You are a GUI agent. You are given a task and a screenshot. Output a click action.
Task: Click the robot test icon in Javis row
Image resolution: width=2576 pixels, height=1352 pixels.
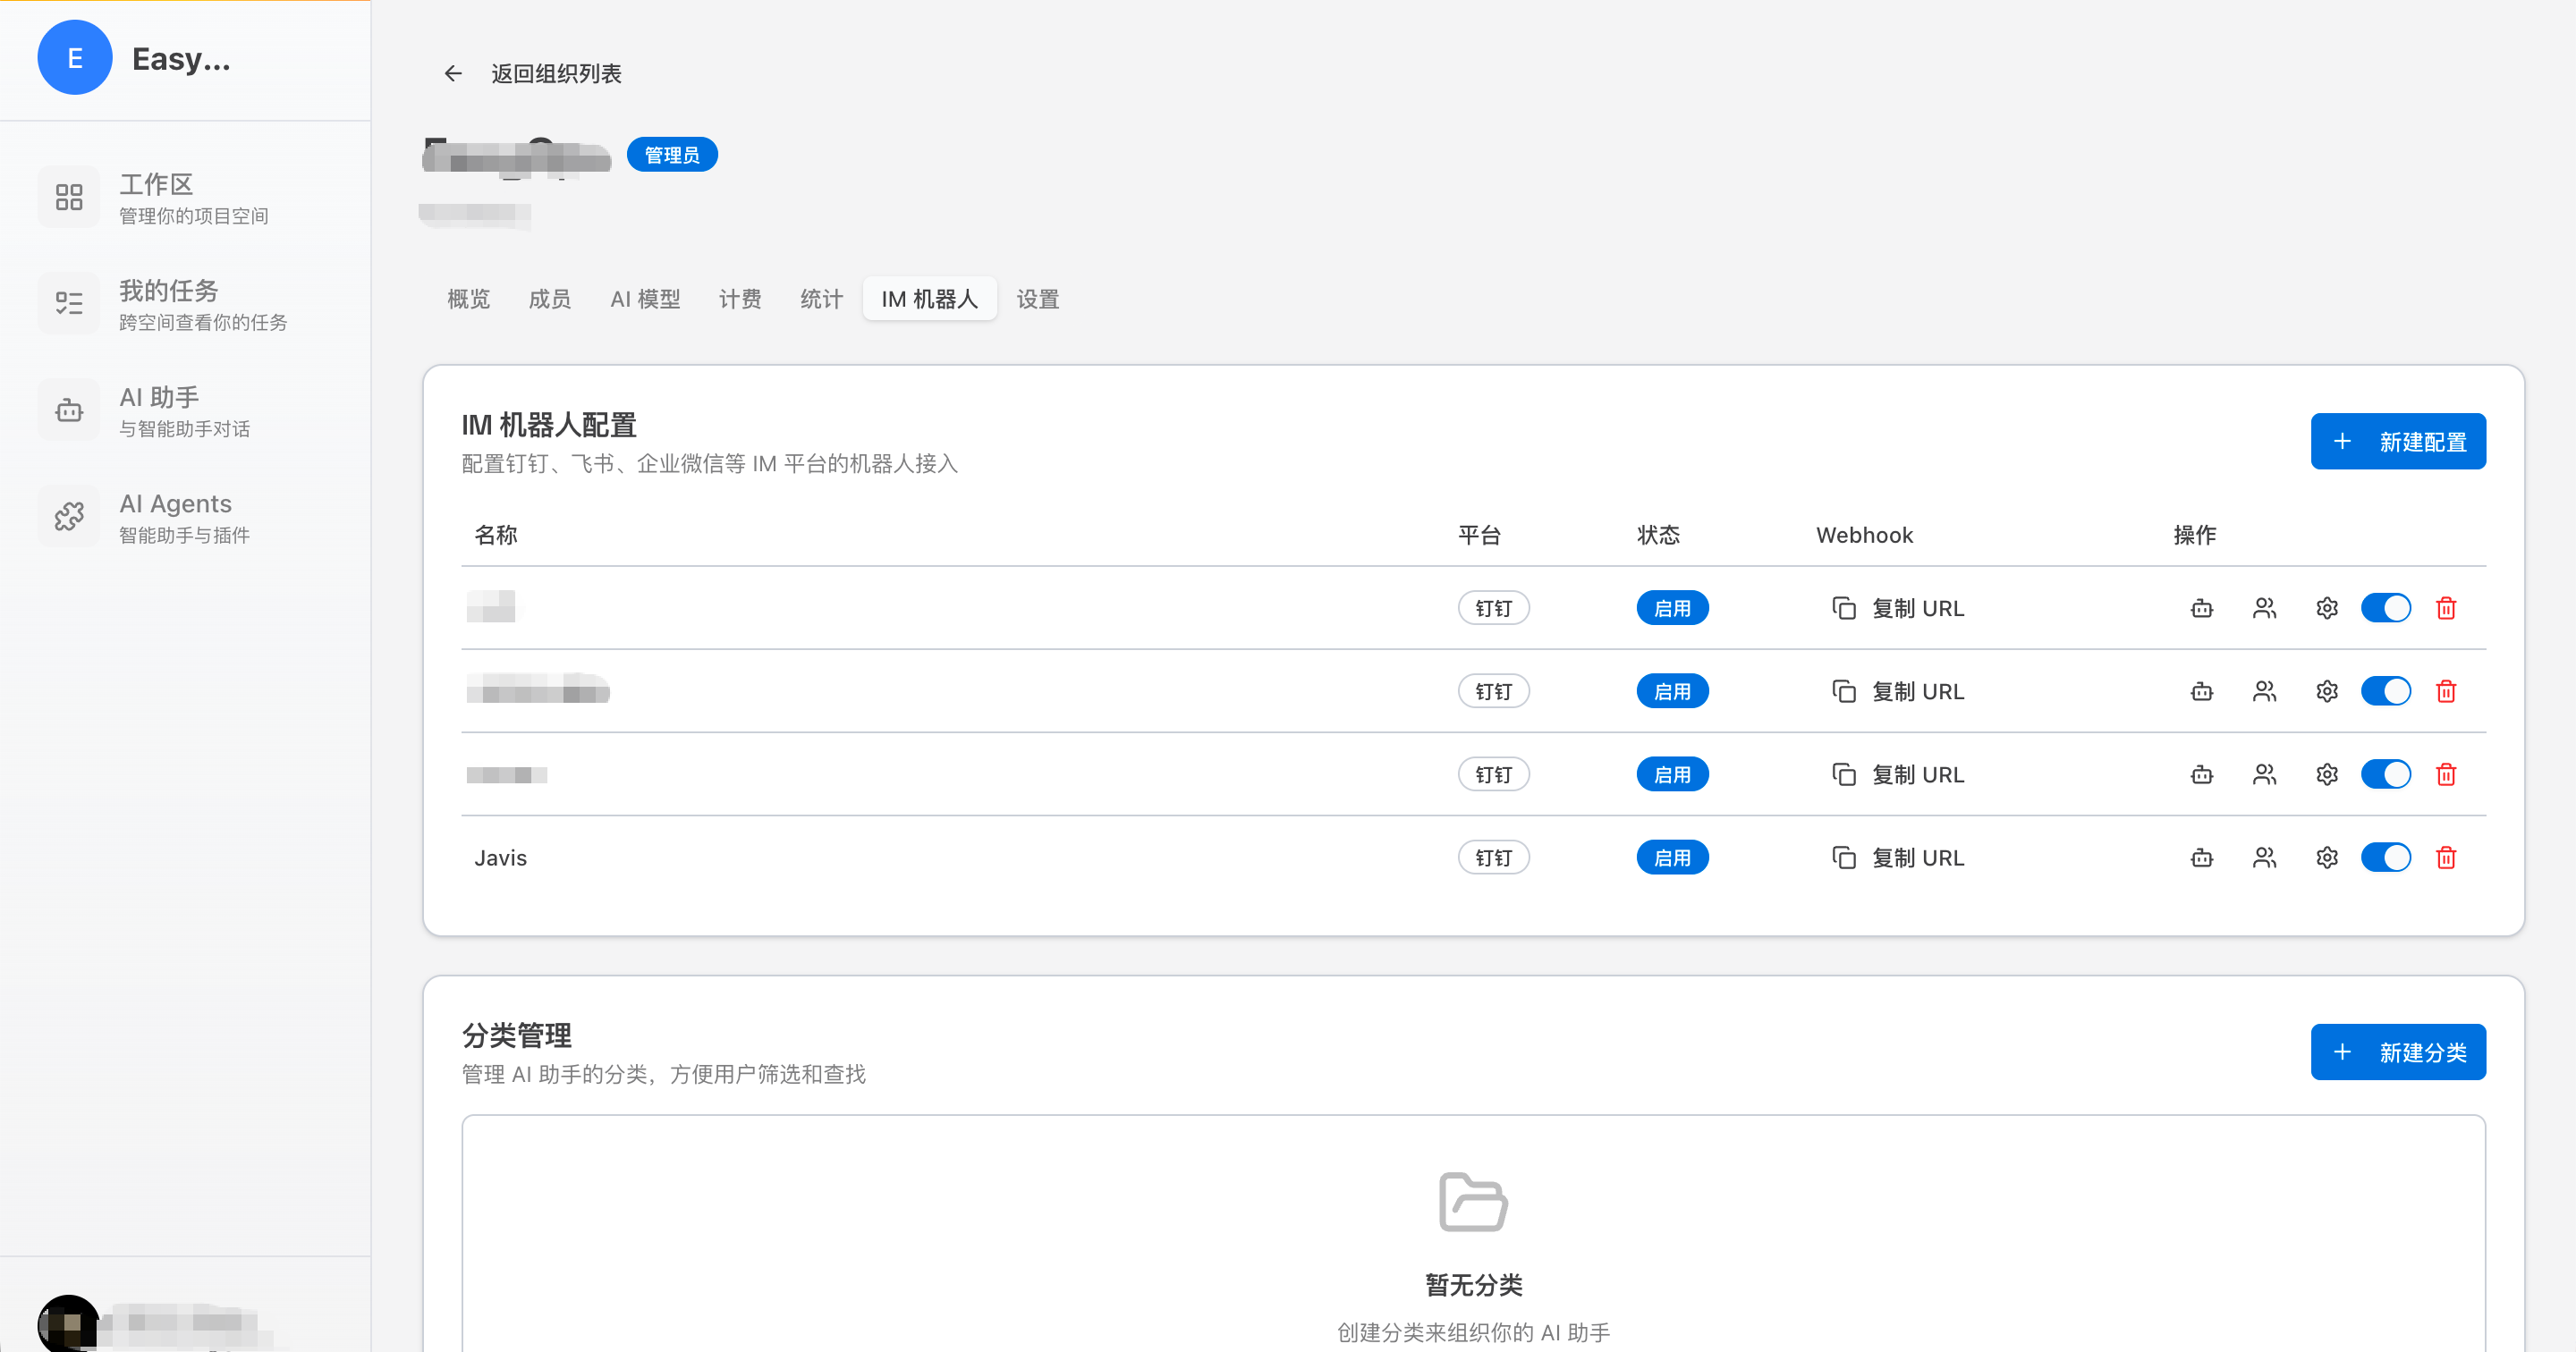click(2201, 857)
